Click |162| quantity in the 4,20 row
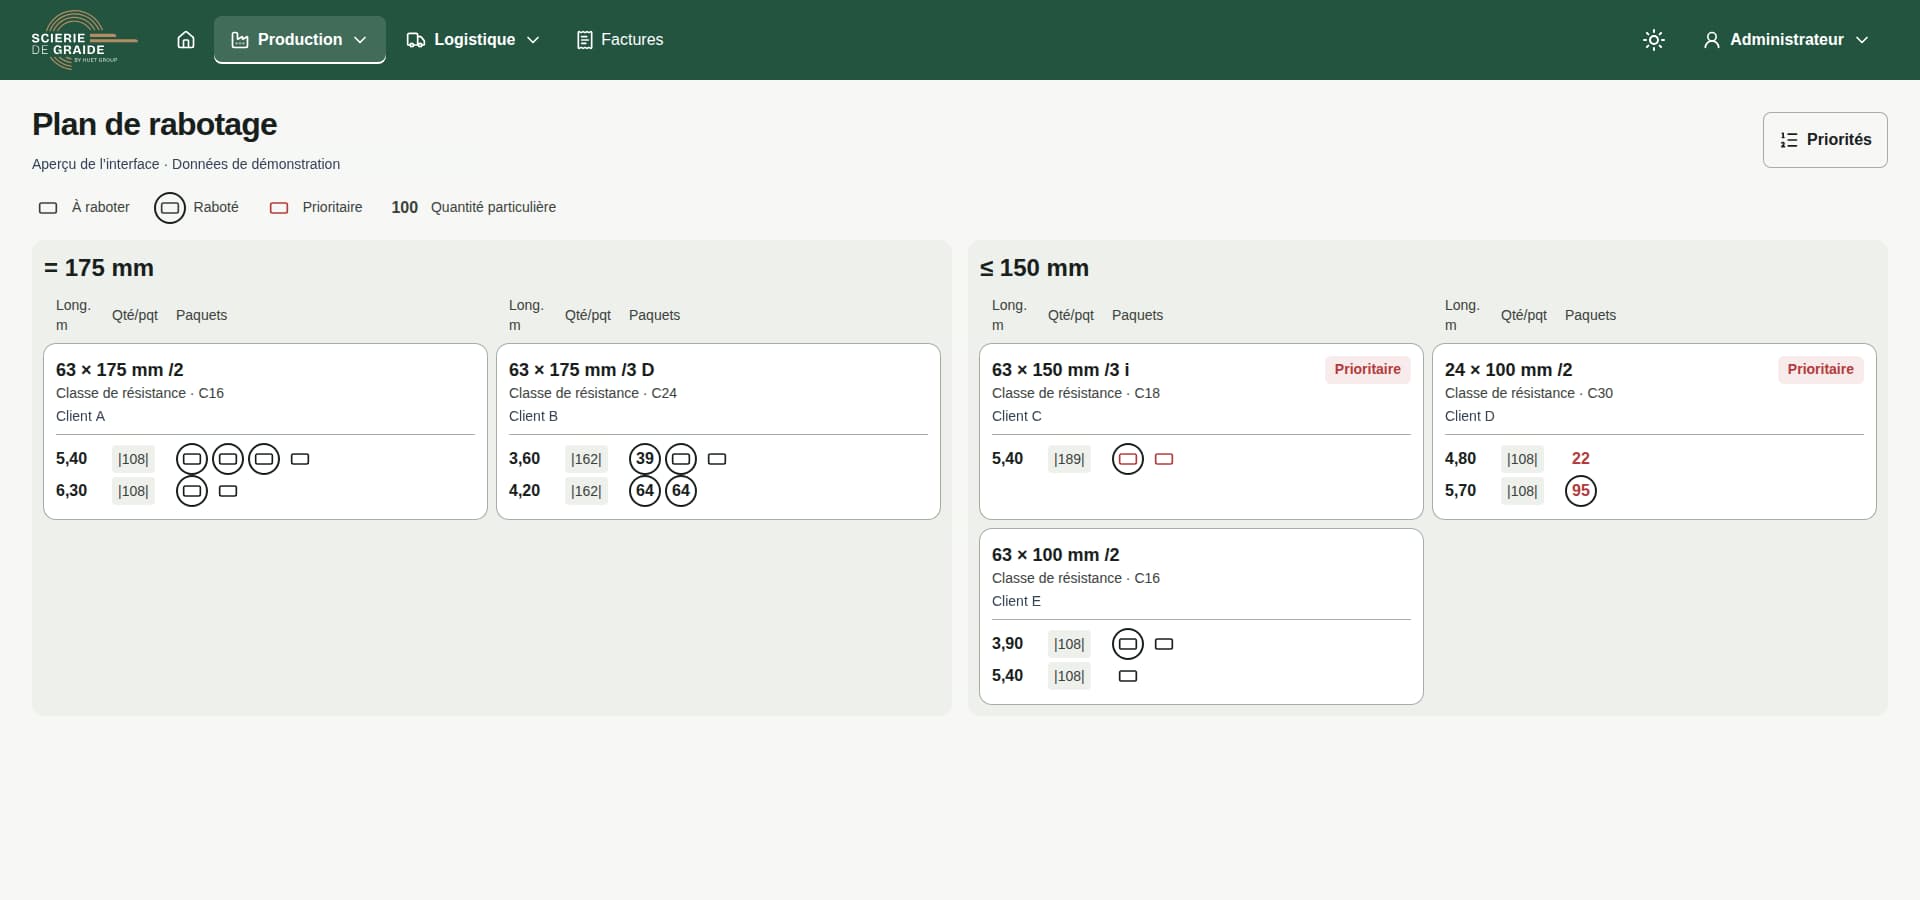 coord(586,491)
